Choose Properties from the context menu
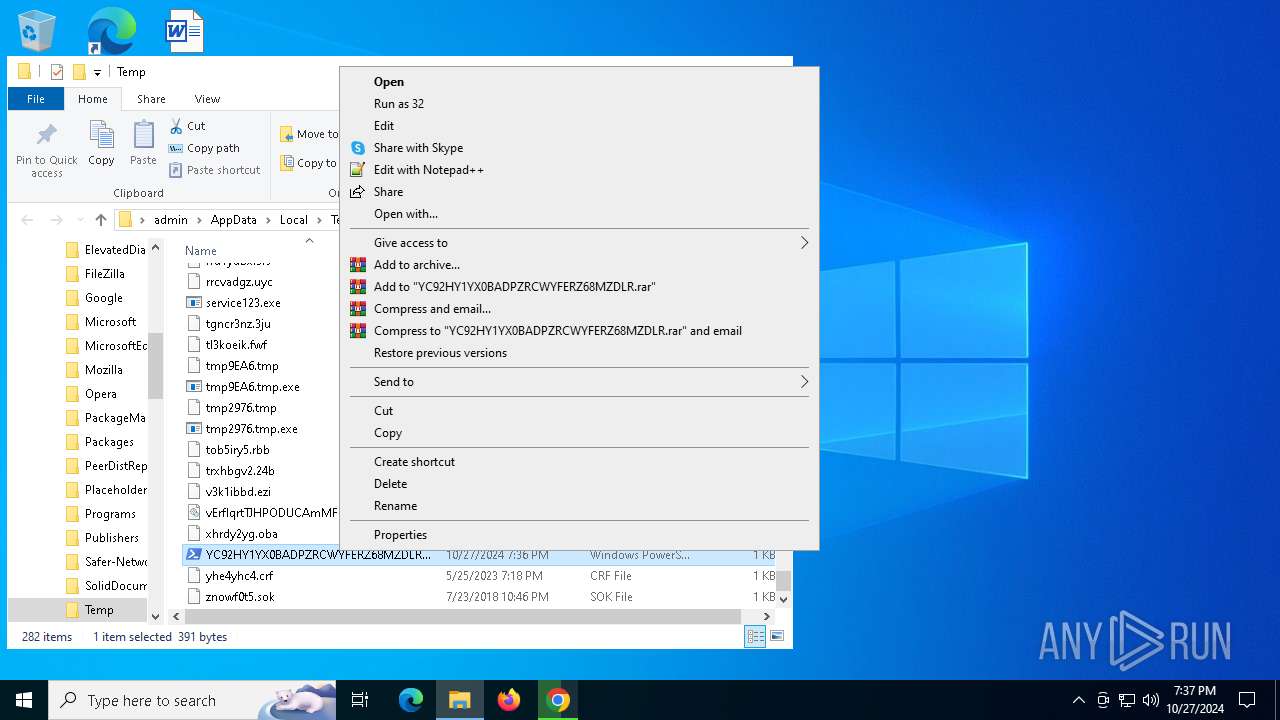1280x720 pixels. [400, 535]
